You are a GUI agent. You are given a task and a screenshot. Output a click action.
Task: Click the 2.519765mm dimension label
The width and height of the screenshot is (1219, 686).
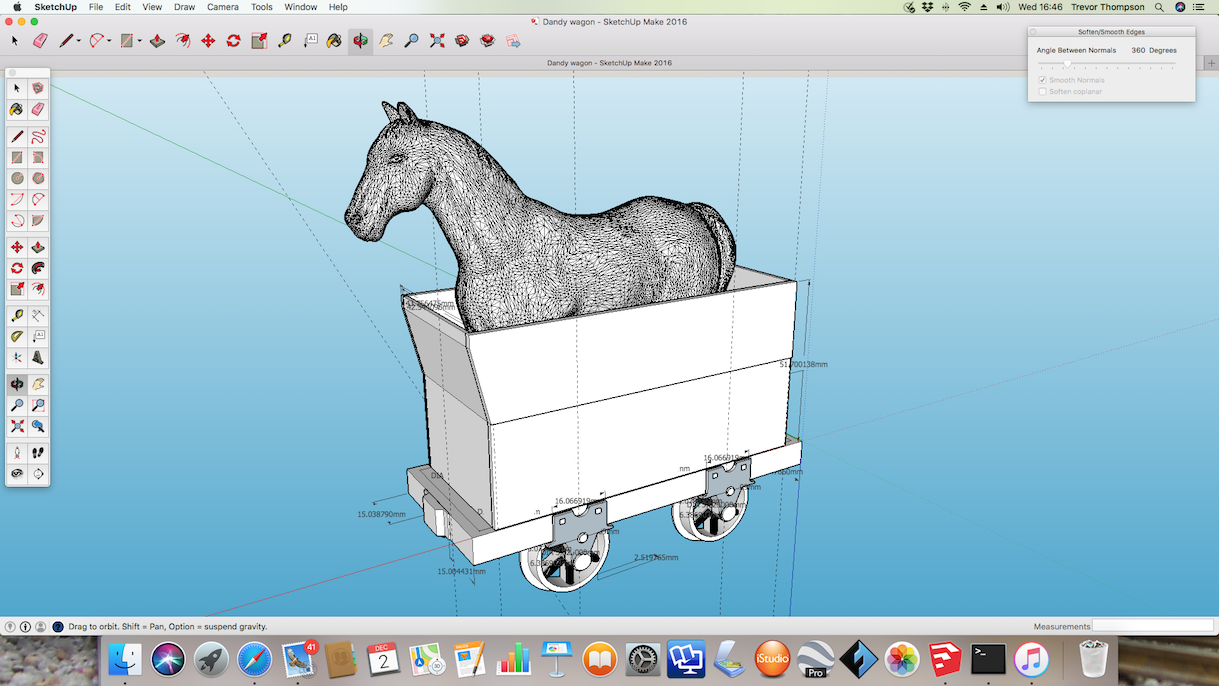click(x=656, y=557)
